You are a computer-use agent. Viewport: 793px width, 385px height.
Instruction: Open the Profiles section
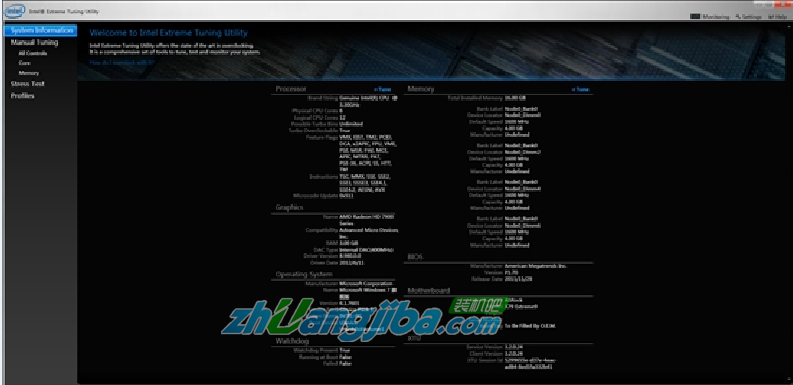23,96
